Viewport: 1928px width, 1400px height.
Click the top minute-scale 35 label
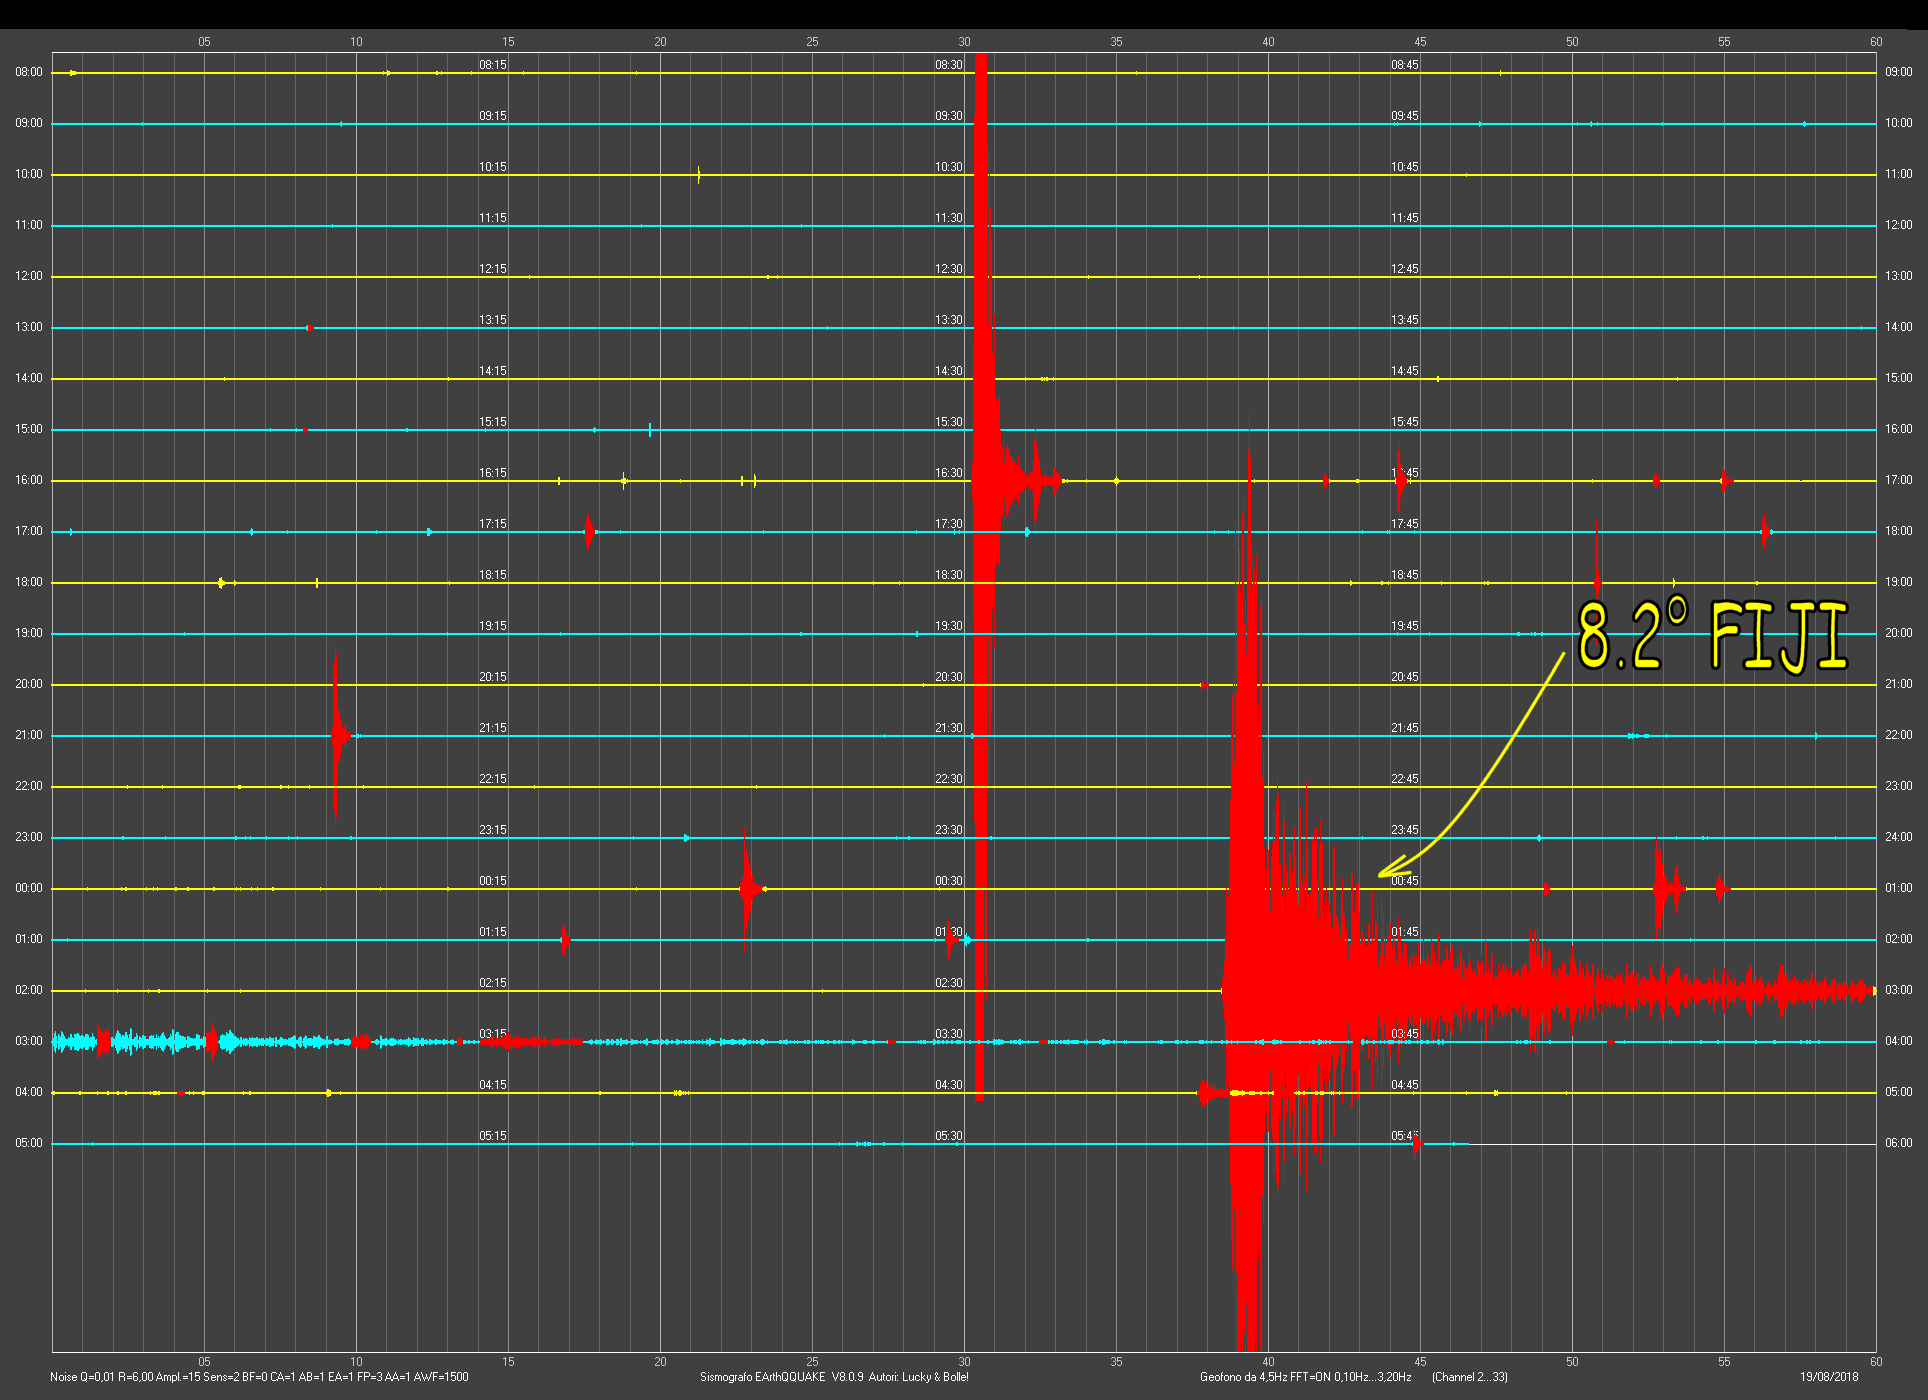[x=1116, y=42]
